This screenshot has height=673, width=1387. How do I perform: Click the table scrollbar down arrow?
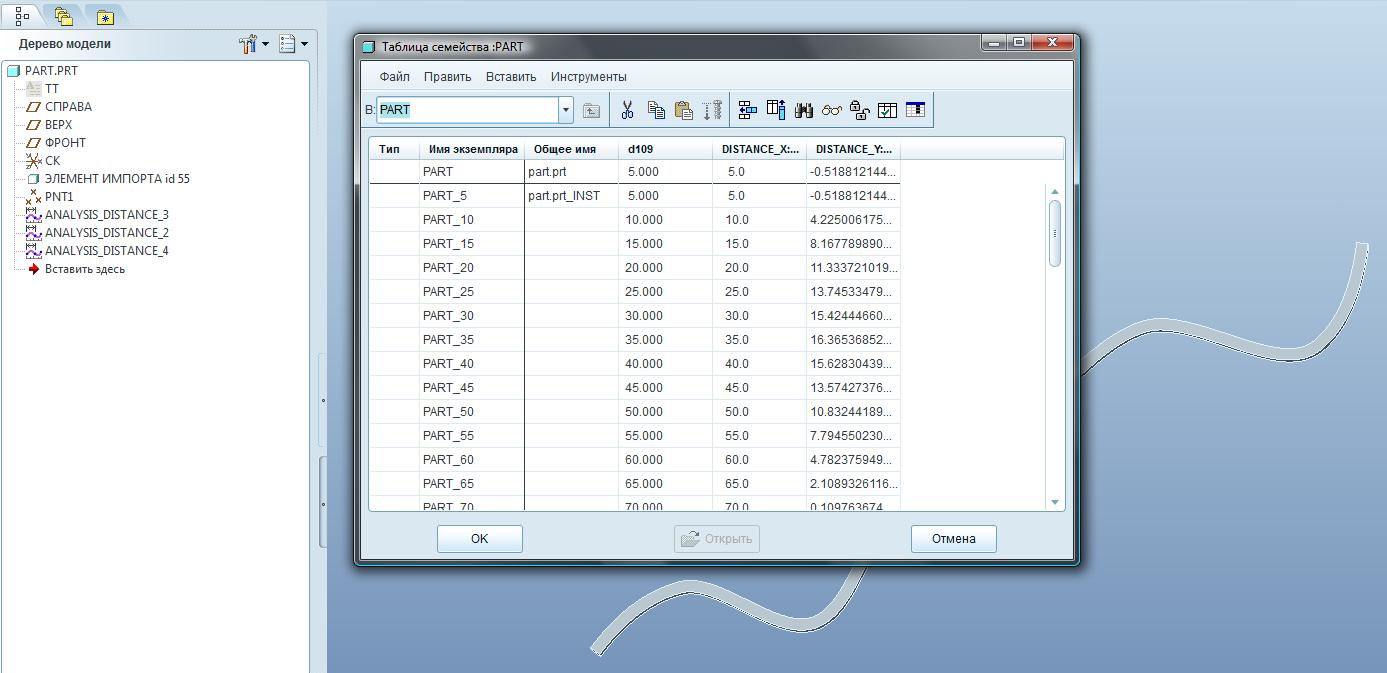(x=1055, y=502)
